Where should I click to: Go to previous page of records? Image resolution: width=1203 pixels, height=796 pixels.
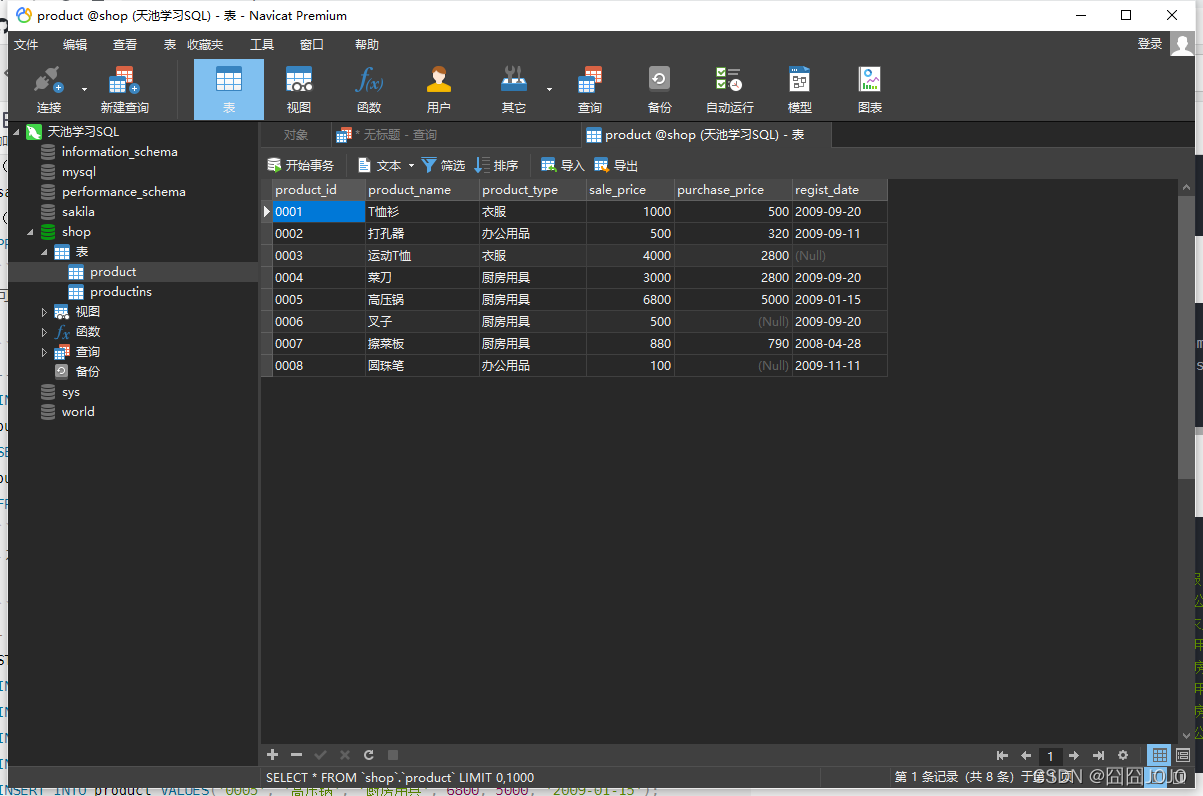(1026, 756)
